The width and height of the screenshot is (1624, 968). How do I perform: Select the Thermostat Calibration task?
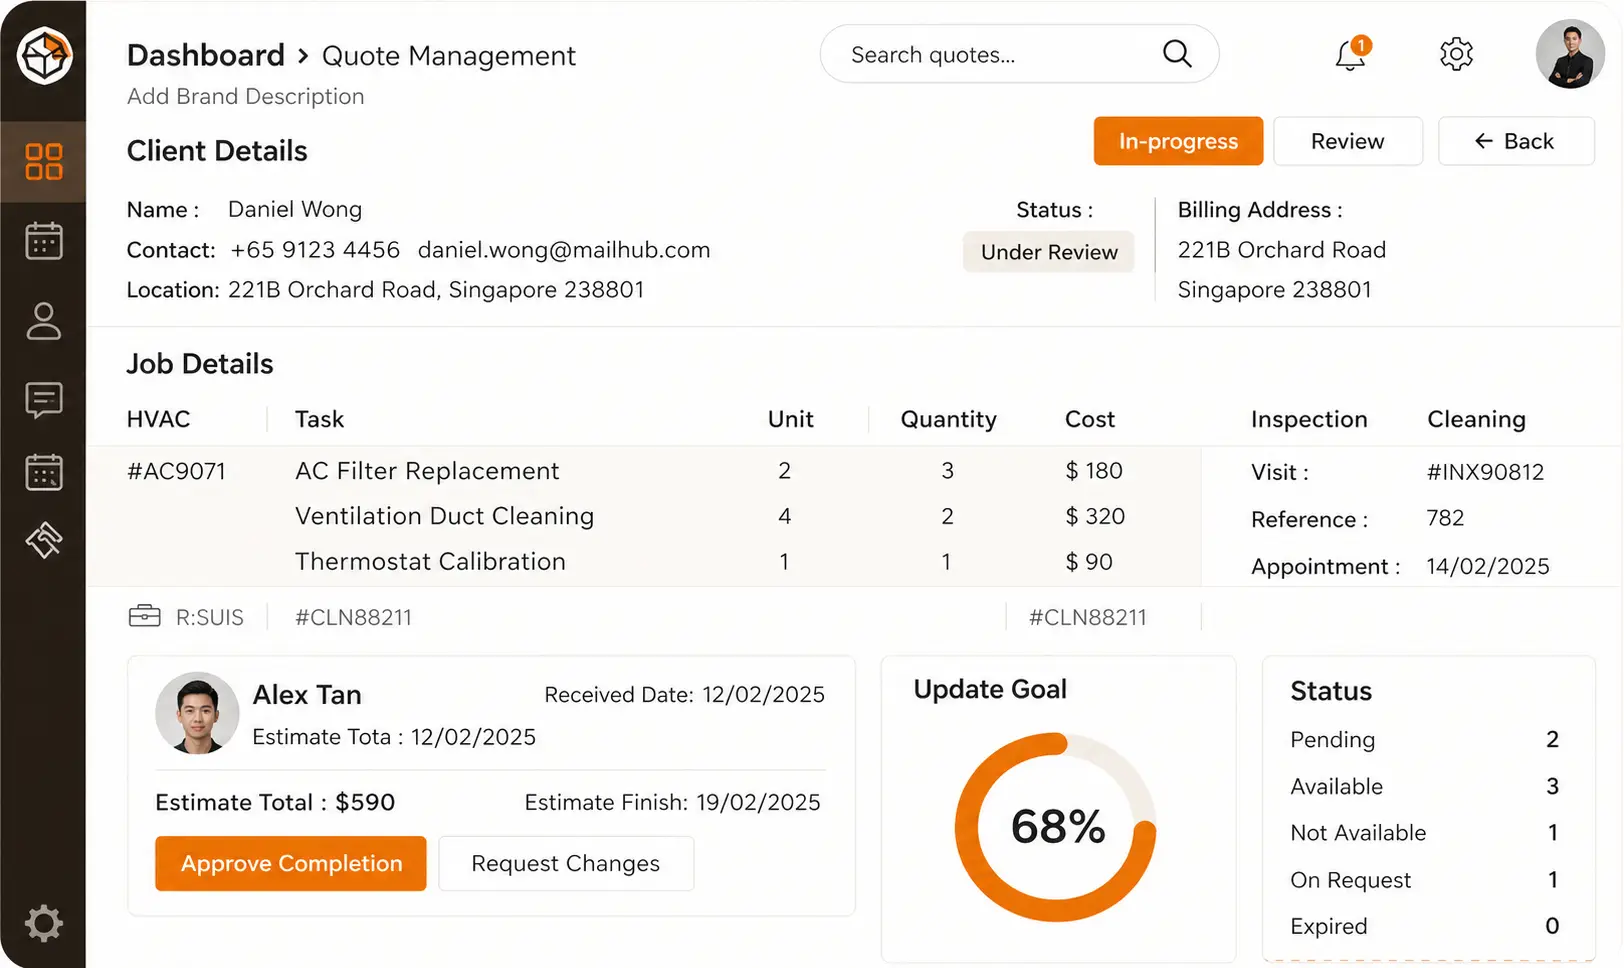[x=430, y=561]
